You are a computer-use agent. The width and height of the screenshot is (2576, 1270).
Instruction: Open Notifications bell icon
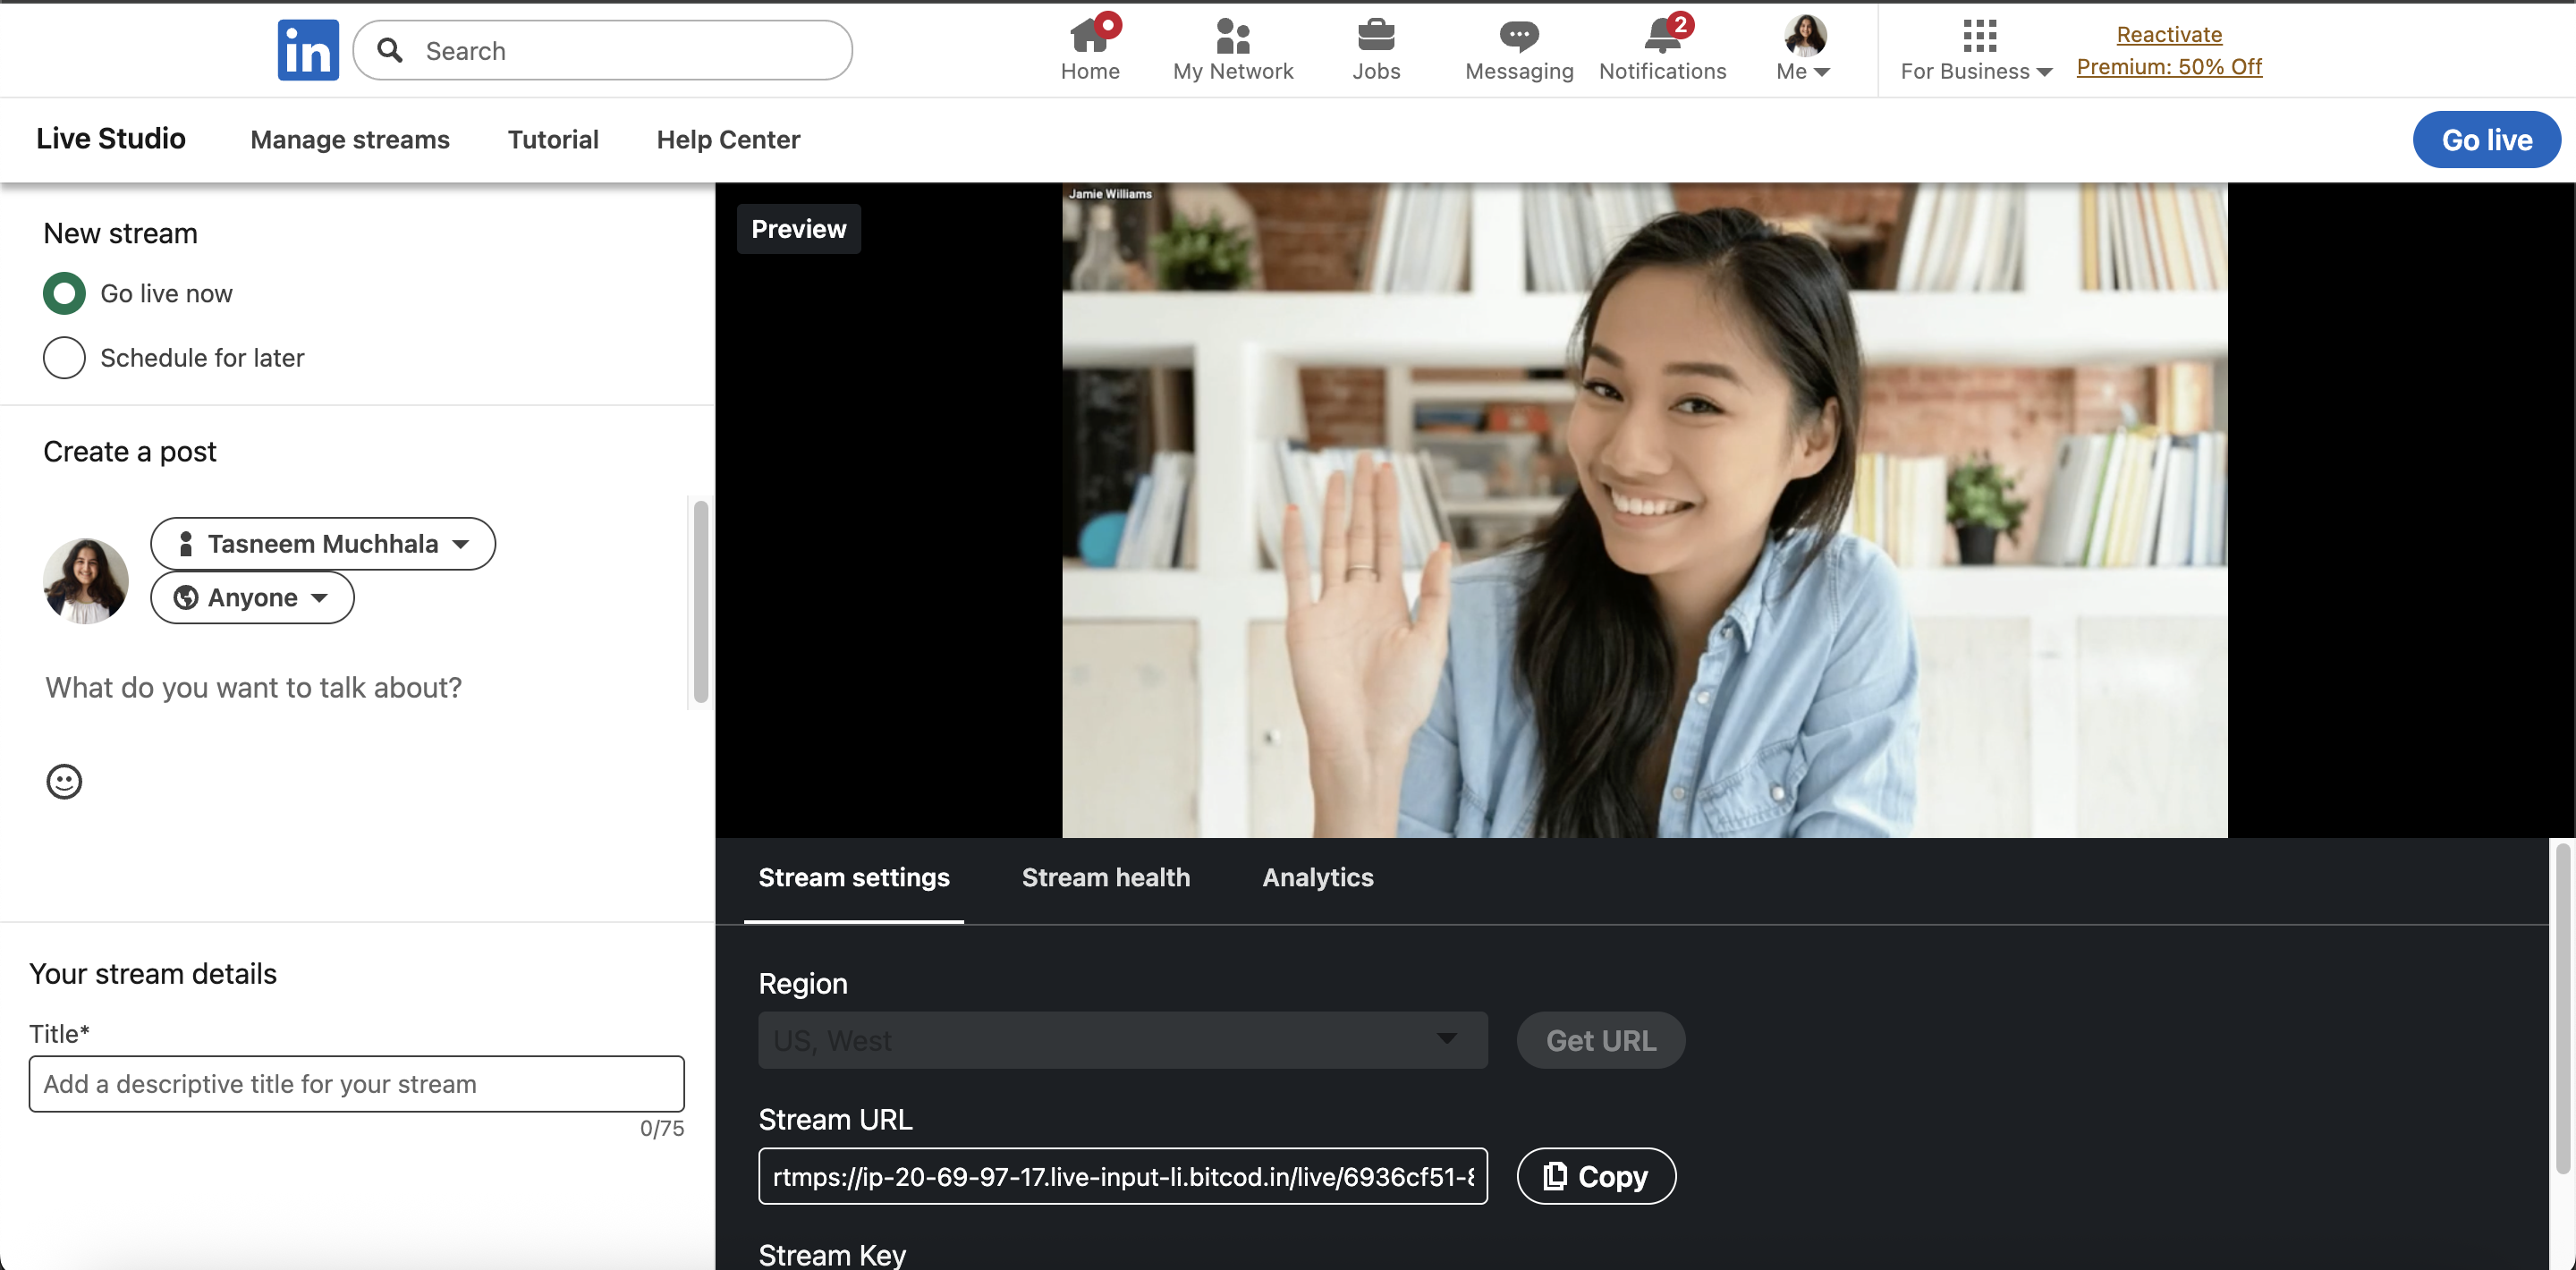pos(1661,37)
